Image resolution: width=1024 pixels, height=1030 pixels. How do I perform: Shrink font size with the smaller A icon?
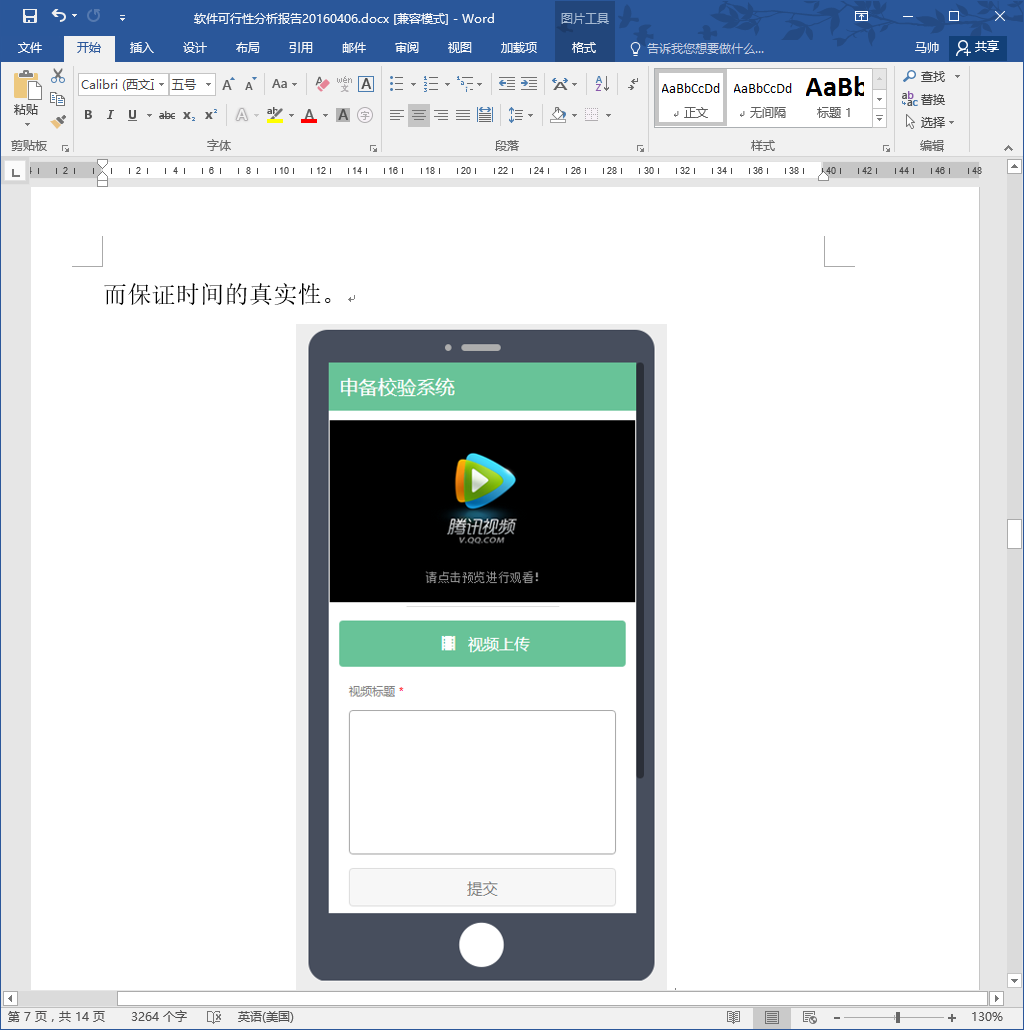(250, 84)
